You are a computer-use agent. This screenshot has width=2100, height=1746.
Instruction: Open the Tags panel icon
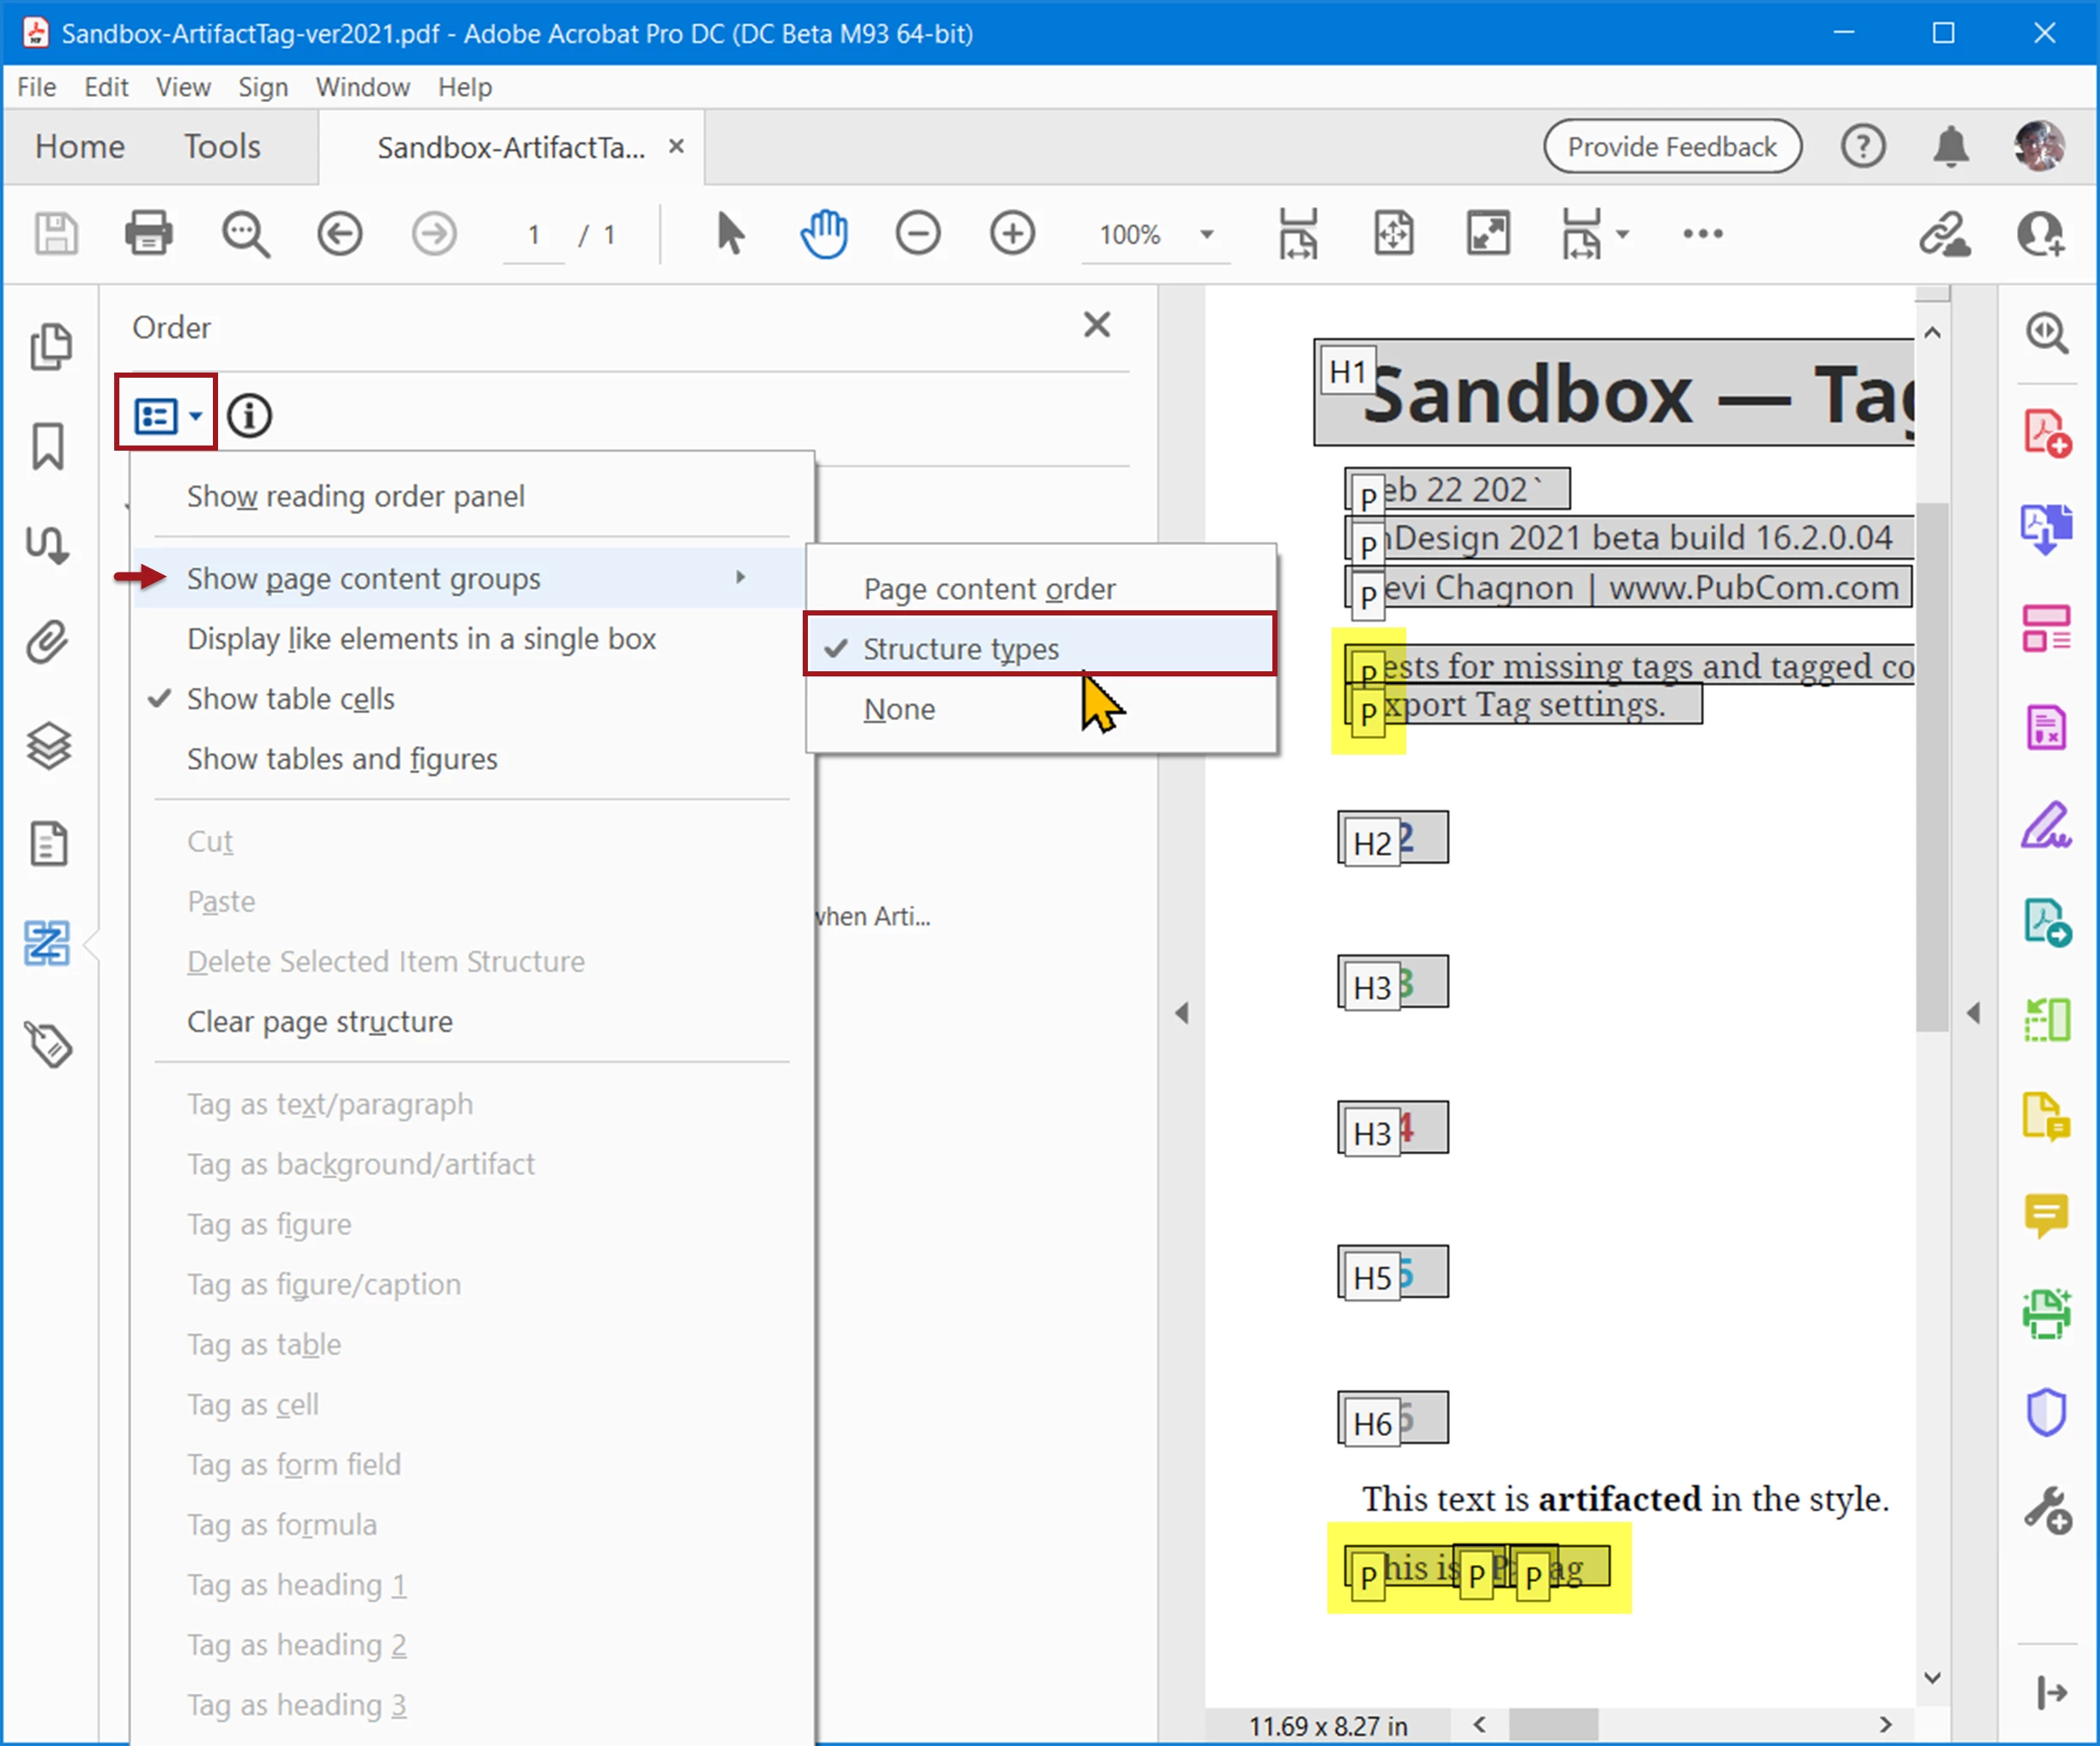coord(48,1044)
